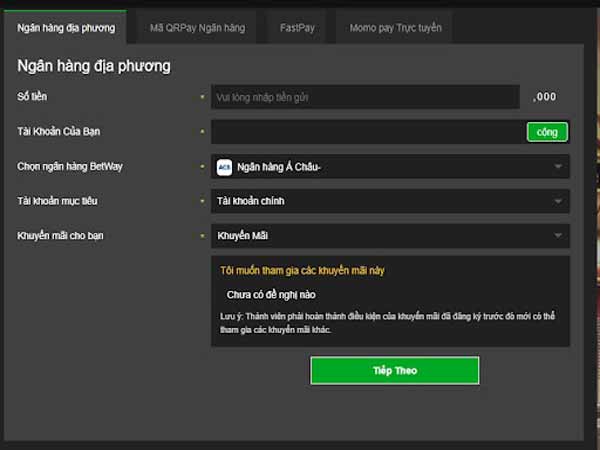Open the Khuyến mãi cho bạn dropdown
The image size is (600, 450).
(x=390, y=236)
